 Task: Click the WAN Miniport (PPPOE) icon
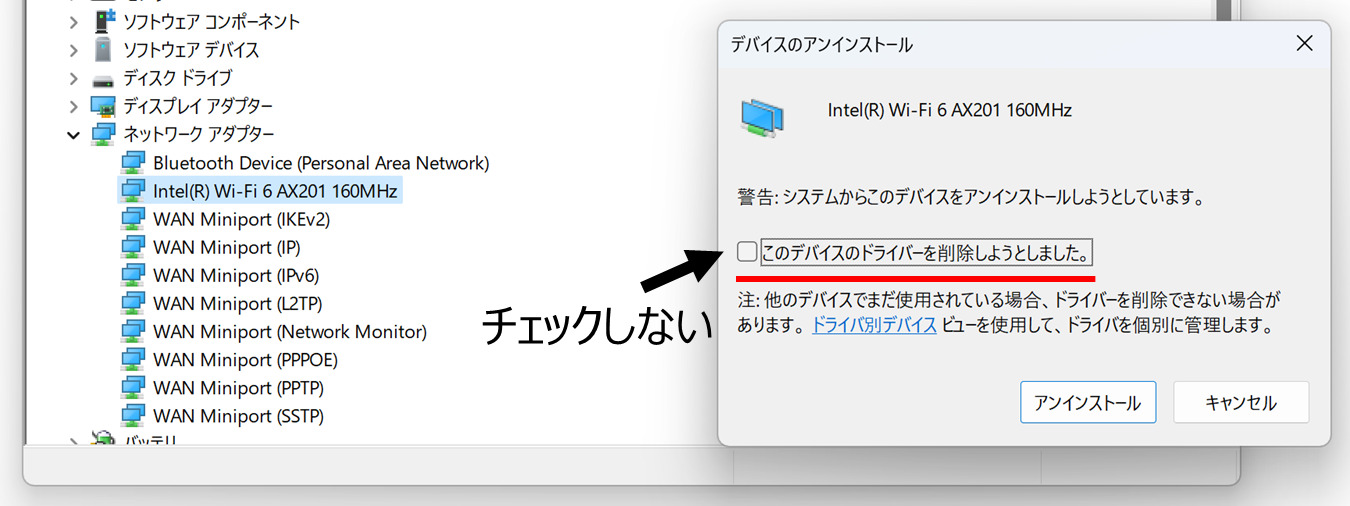(133, 359)
